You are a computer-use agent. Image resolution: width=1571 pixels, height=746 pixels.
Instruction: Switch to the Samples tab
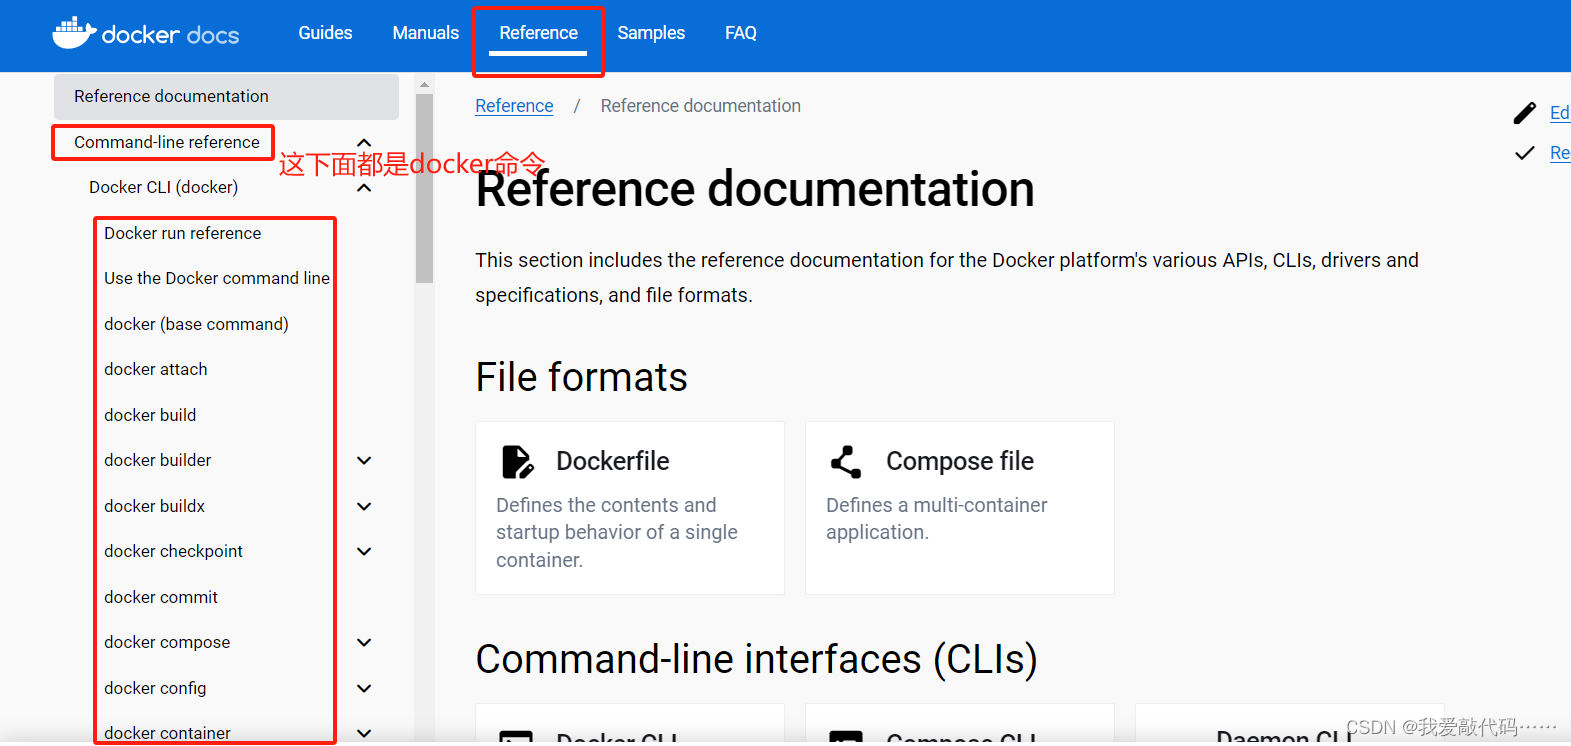coord(651,33)
